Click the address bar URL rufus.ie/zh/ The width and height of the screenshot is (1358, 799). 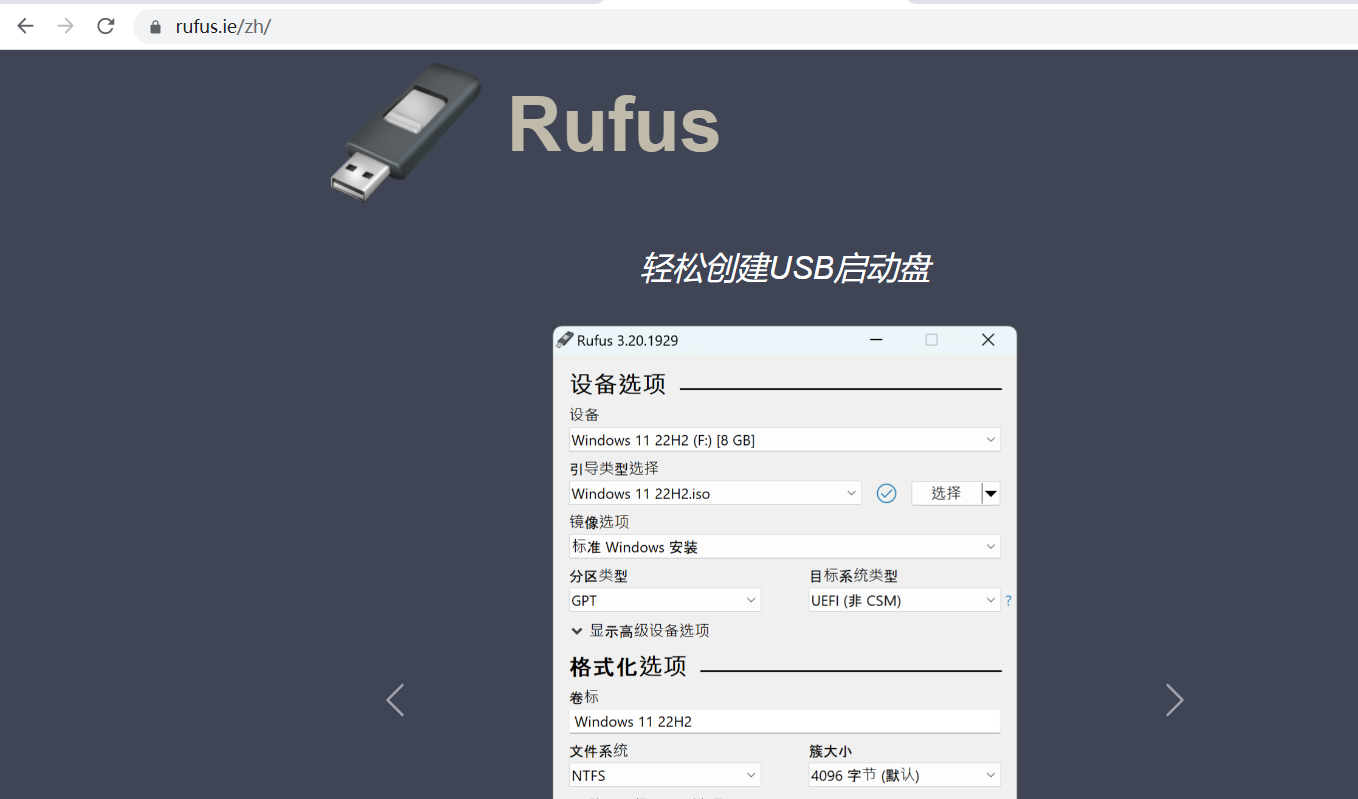point(223,27)
